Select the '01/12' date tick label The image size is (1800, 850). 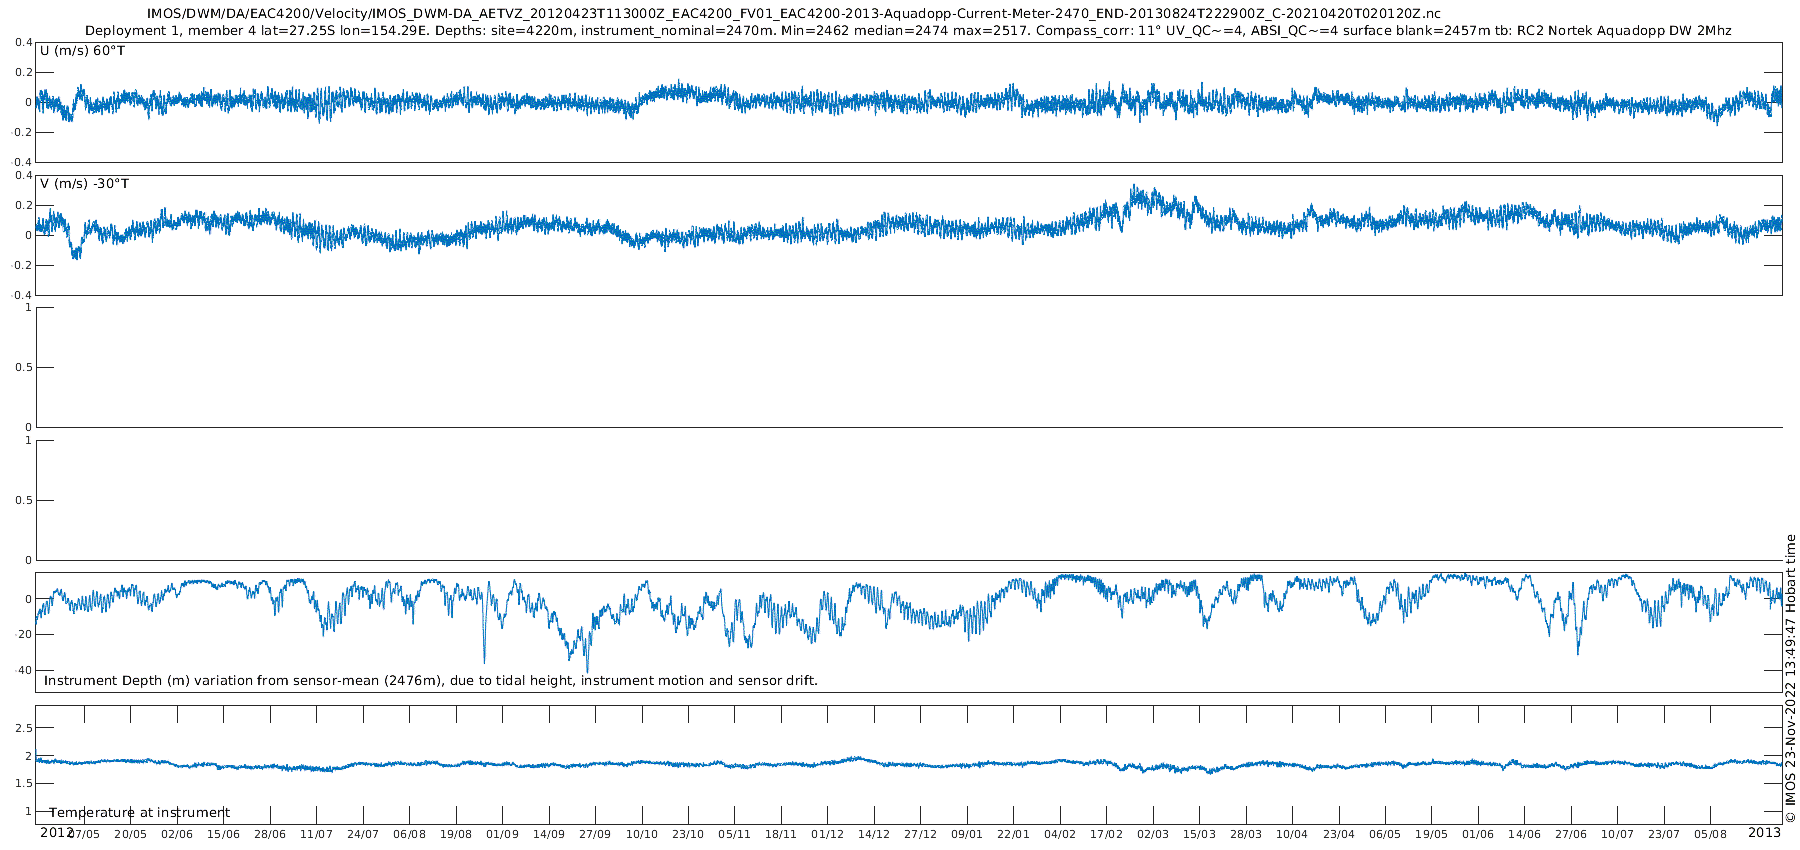click(x=828, y=834)
